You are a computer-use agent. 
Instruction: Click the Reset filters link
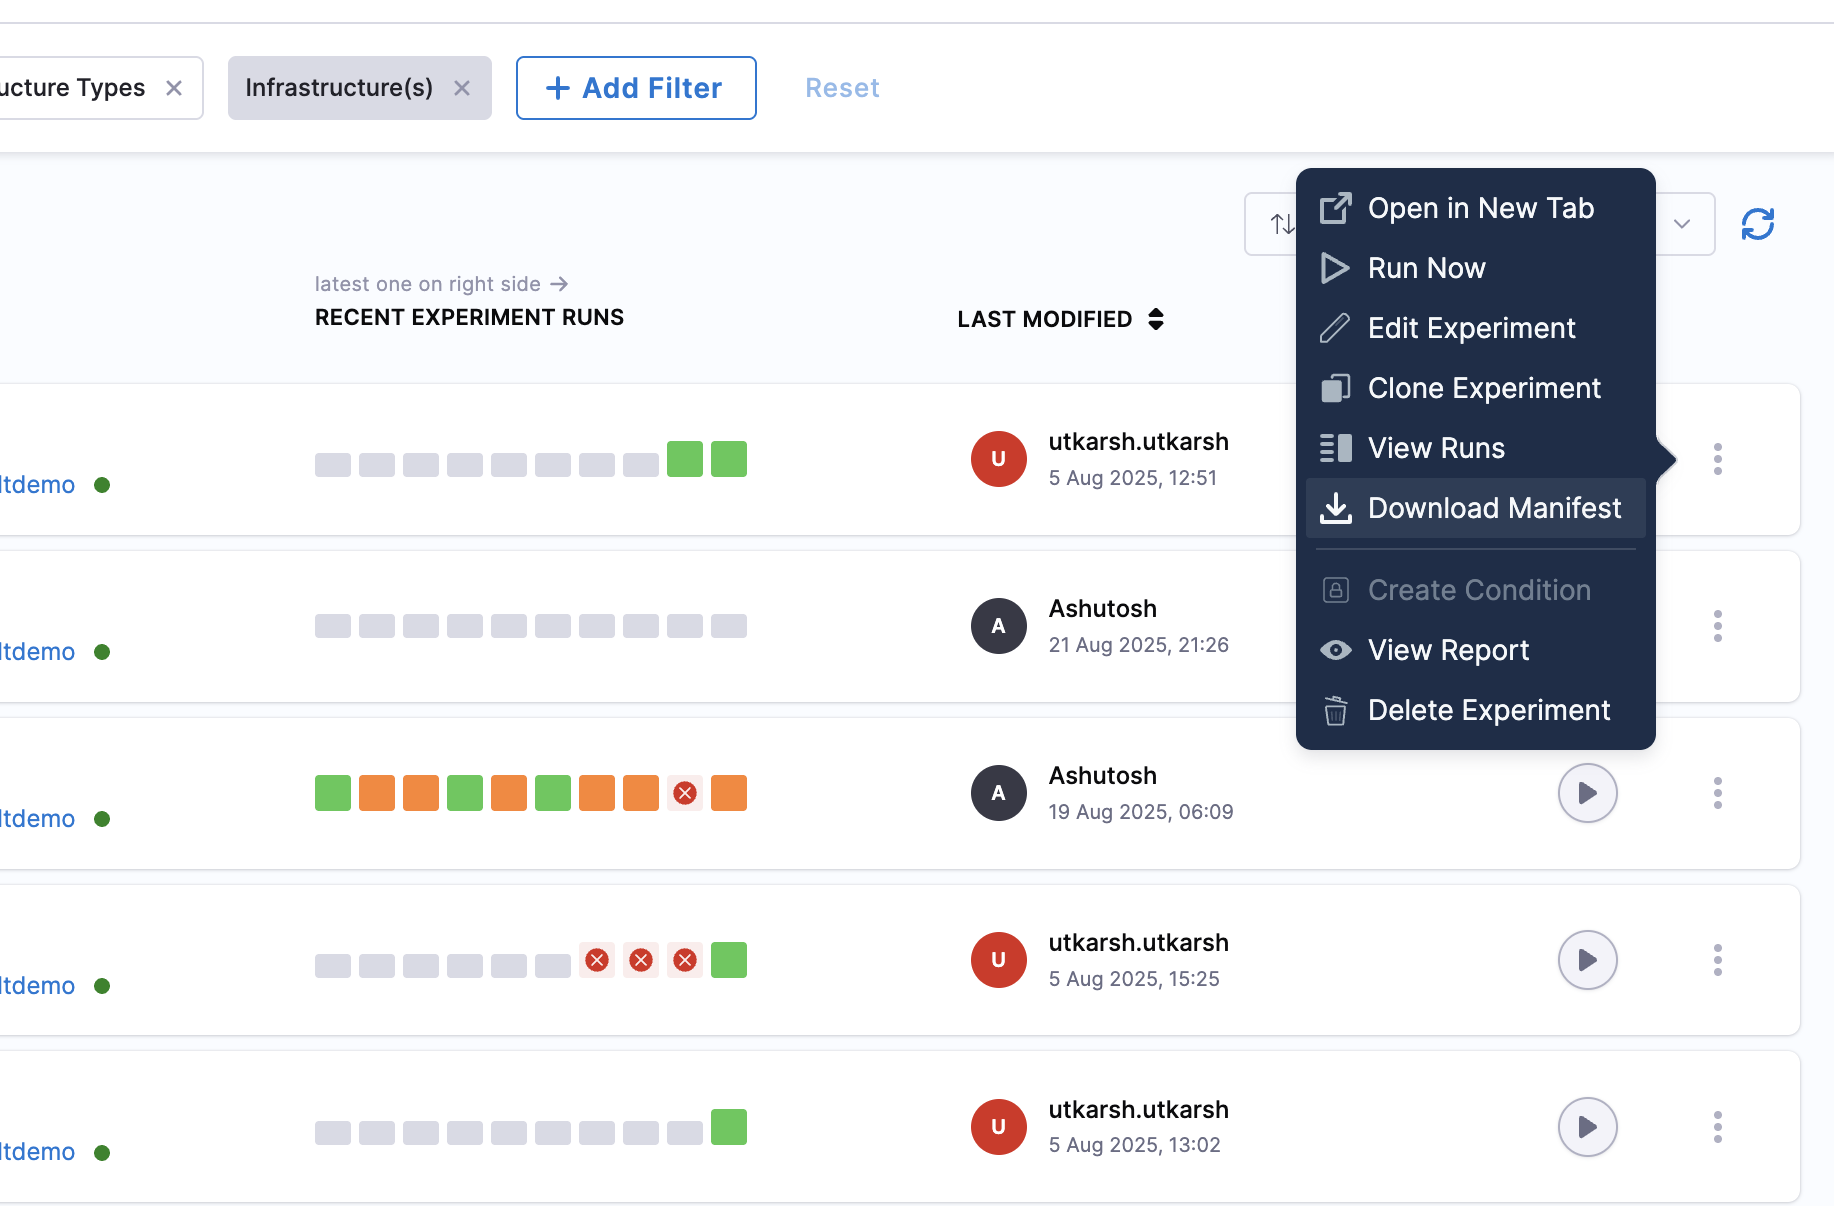point(842,88)
